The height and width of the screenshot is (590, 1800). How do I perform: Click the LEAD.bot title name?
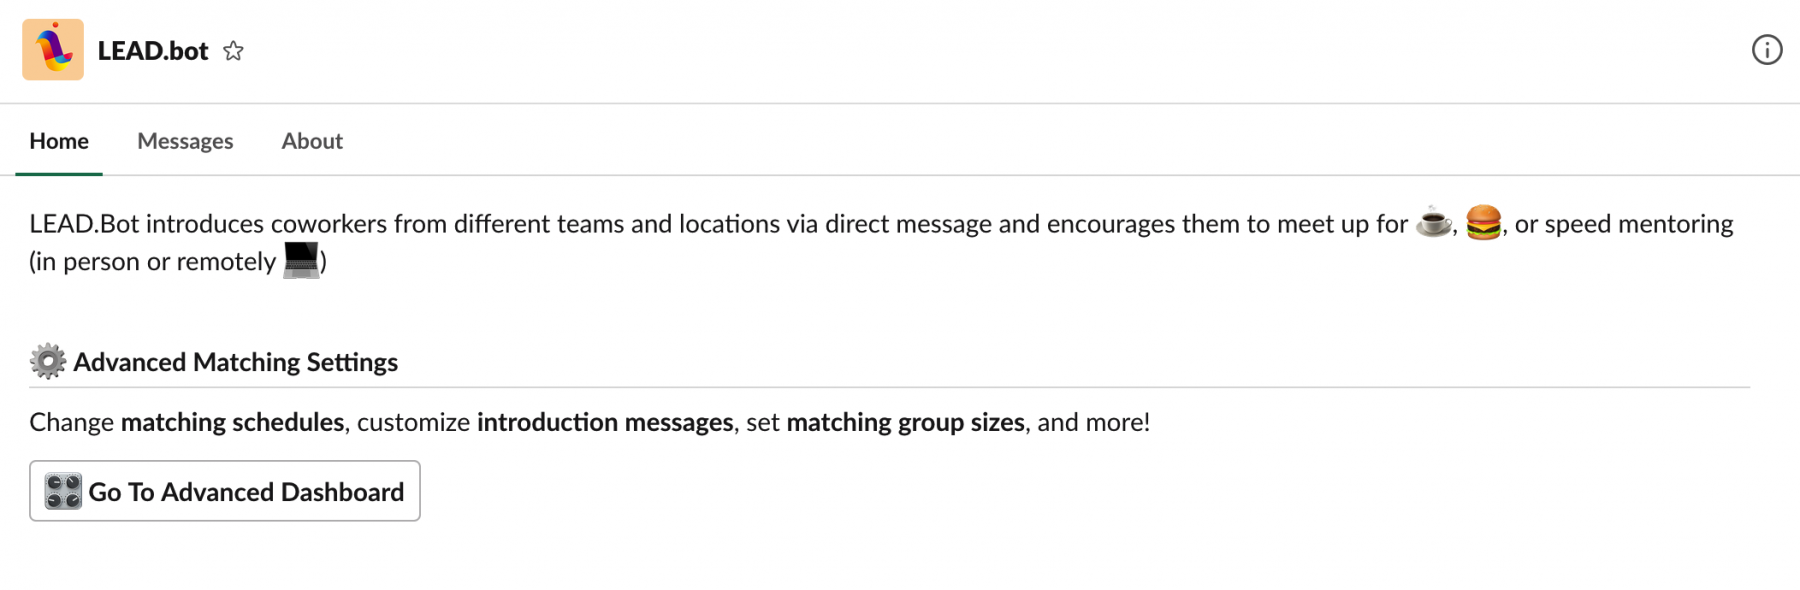click(x=153, y=51)
